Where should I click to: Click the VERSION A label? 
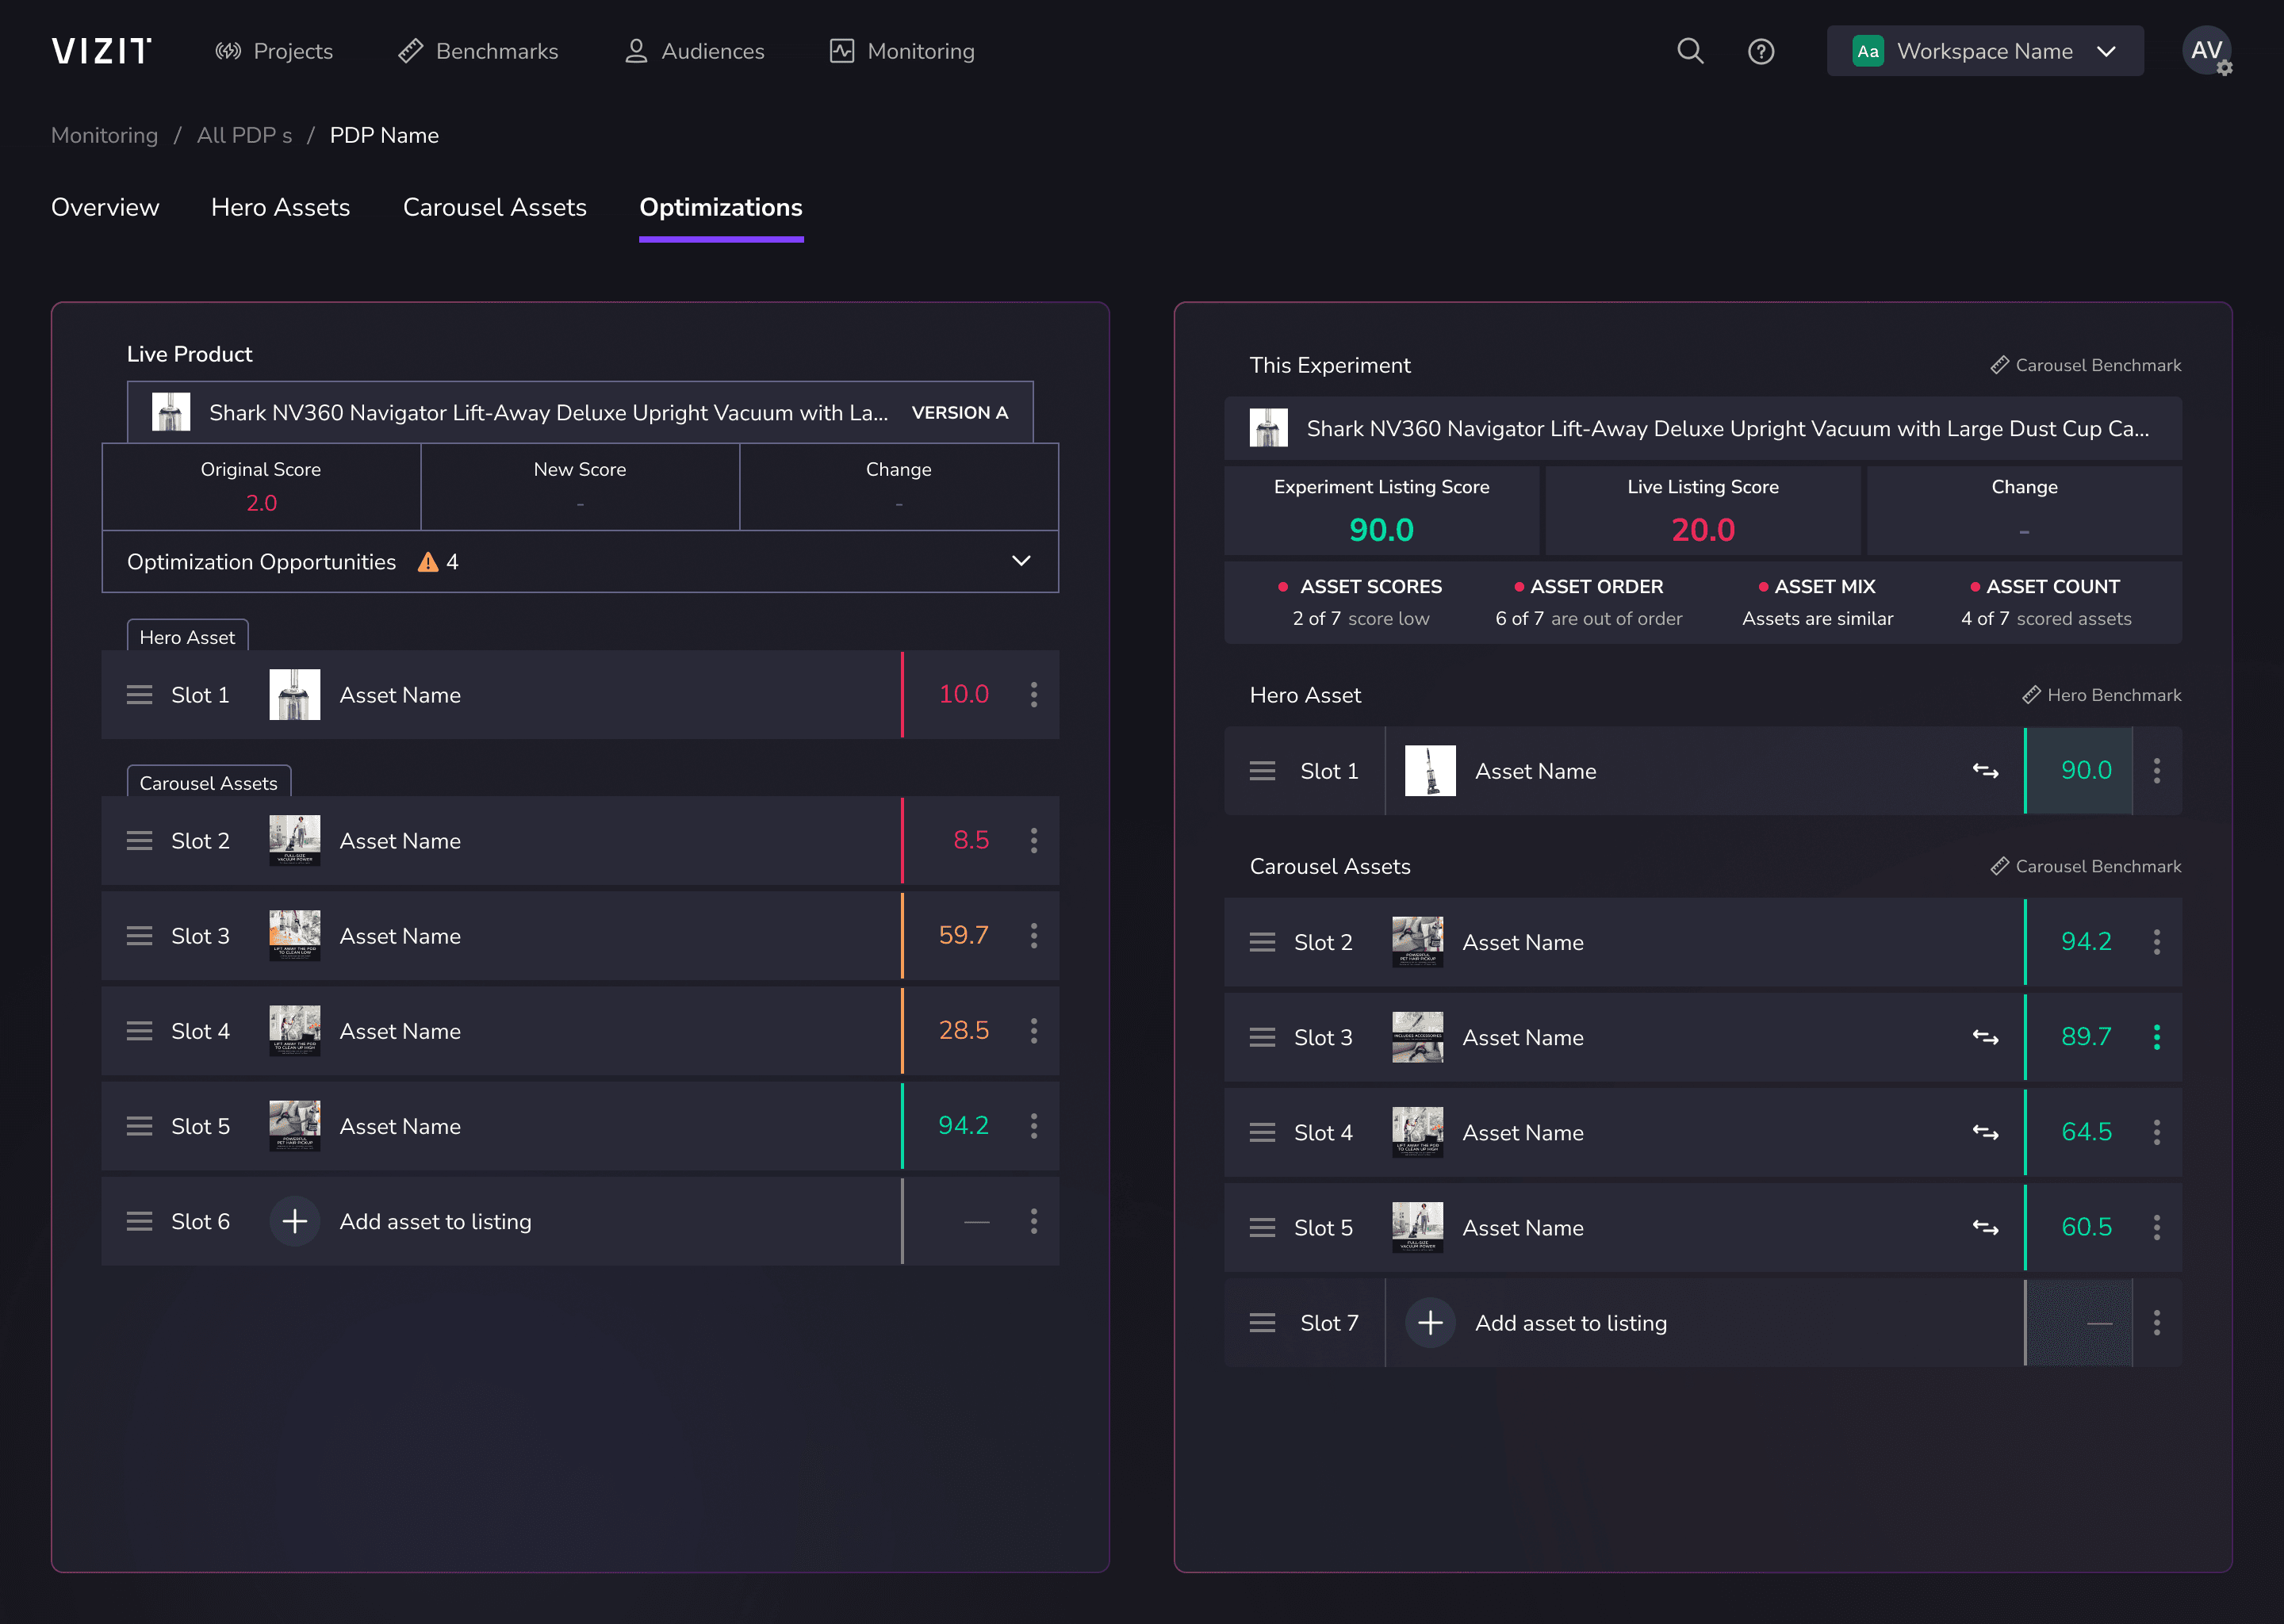(x=960, y=412)
